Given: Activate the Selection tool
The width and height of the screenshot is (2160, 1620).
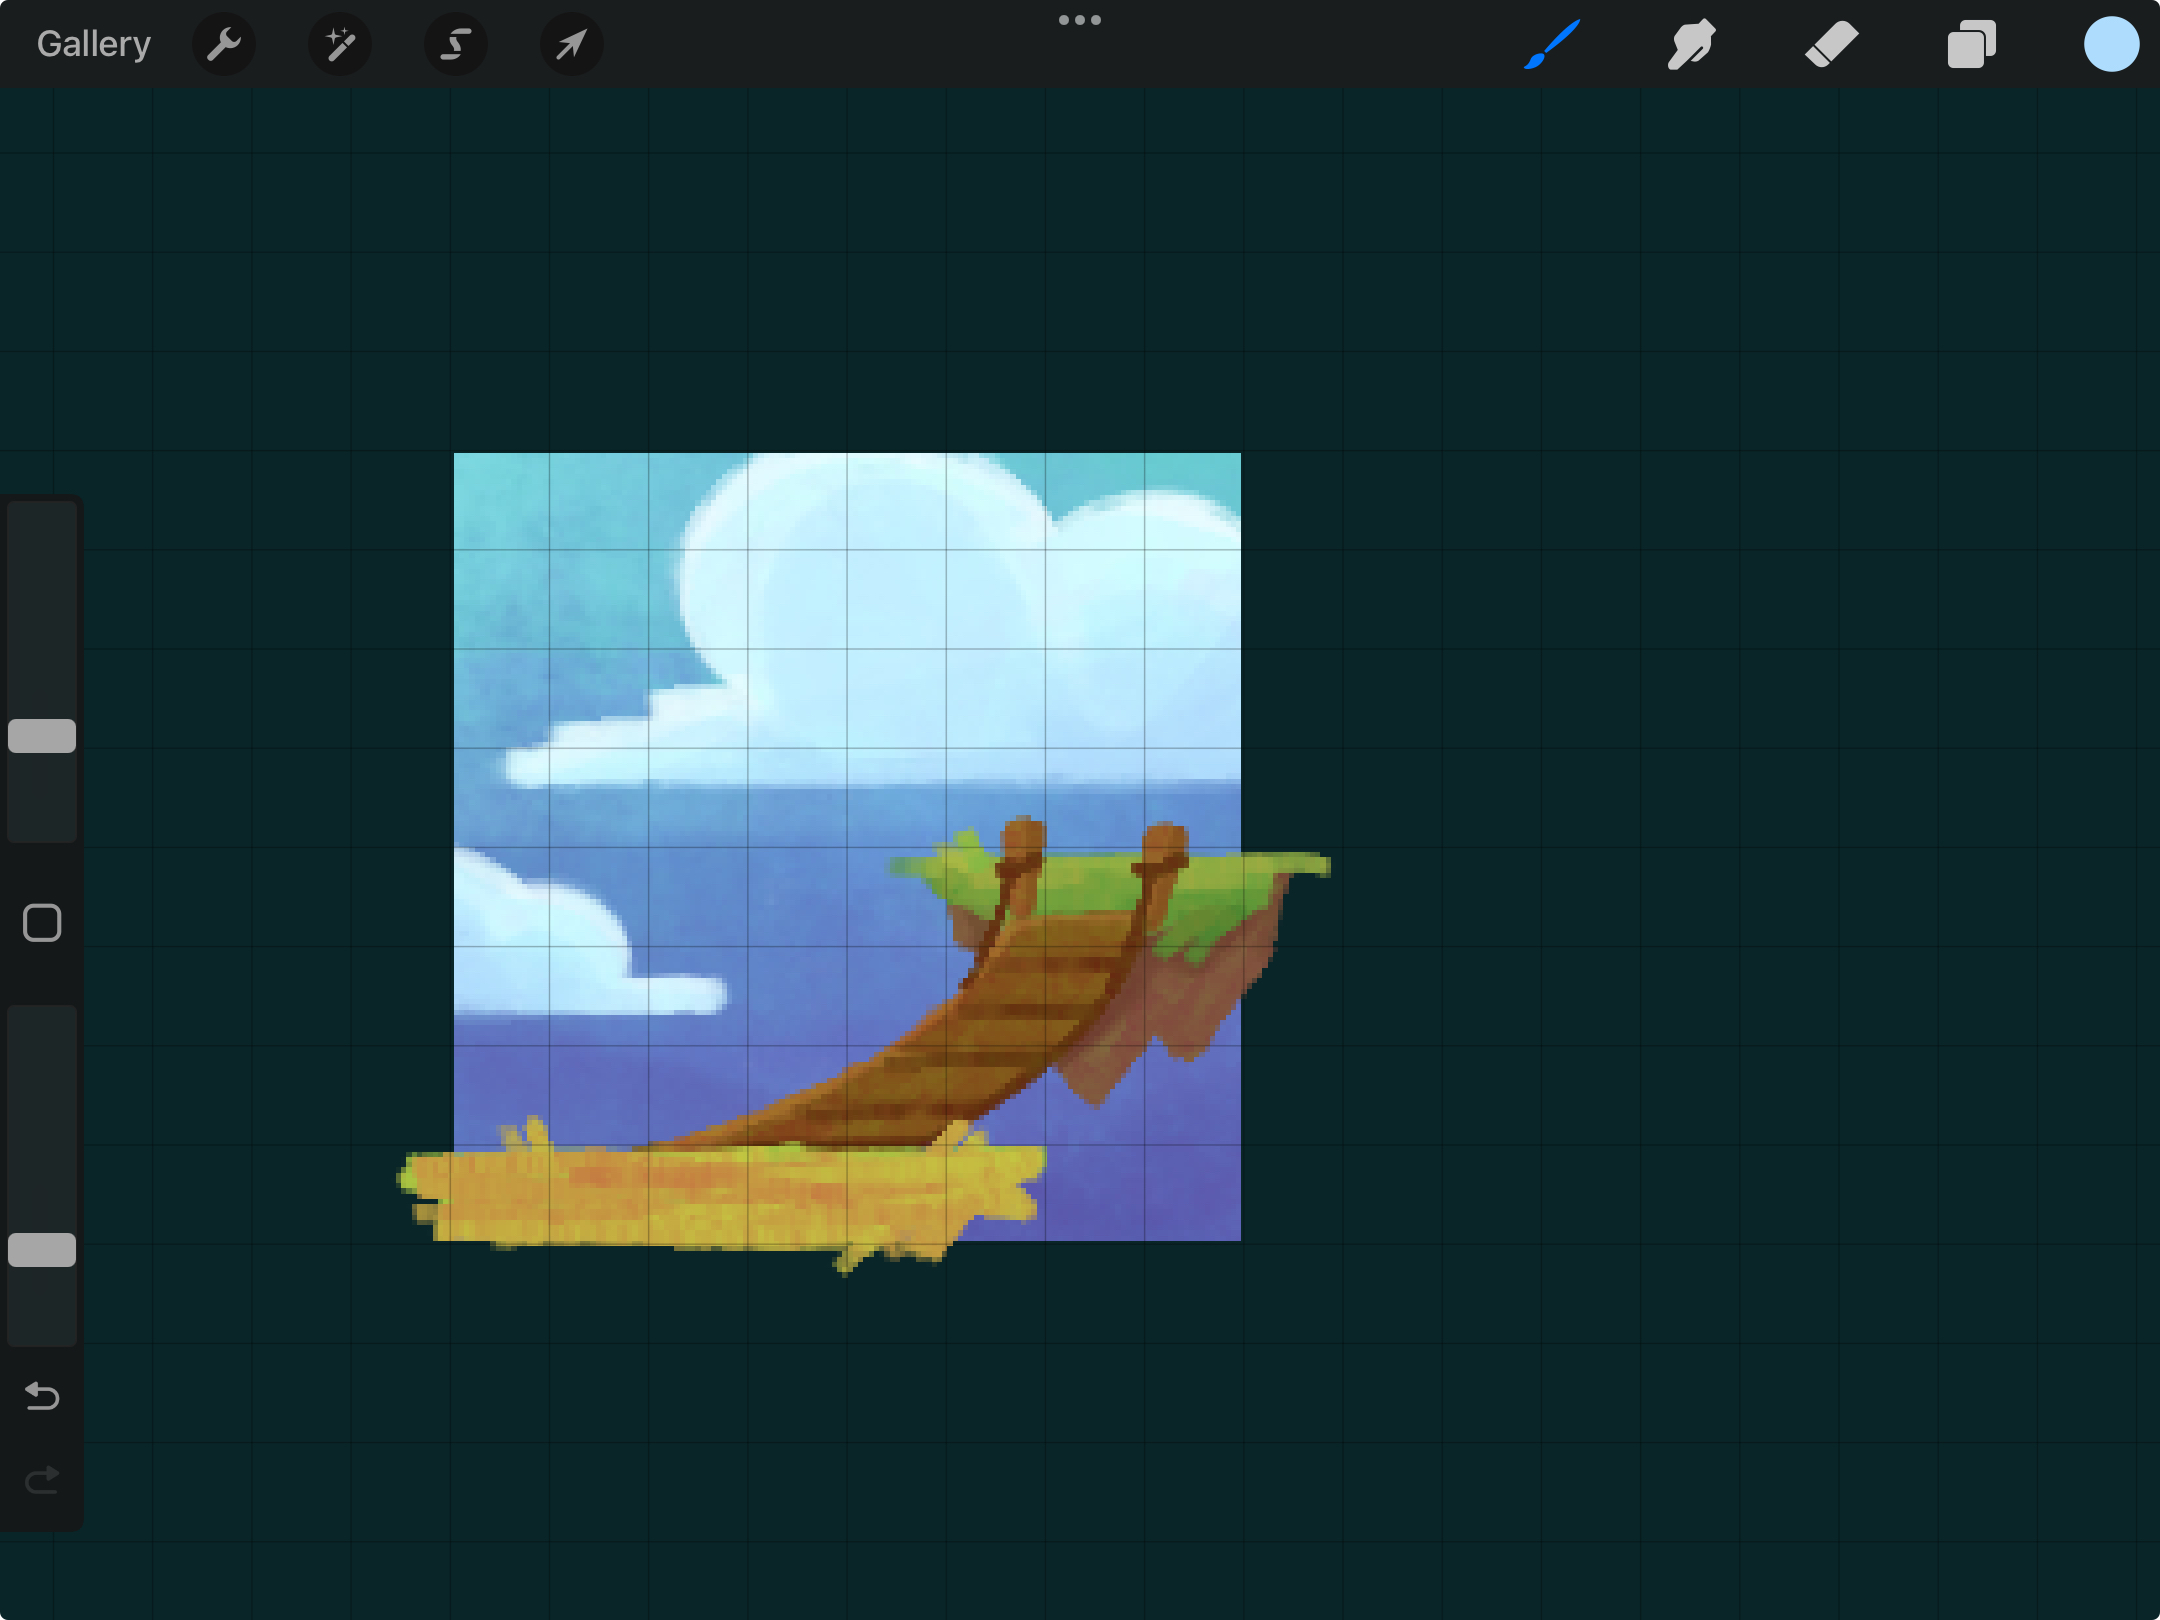Looking at the screenshot, I should pos(456,44).
